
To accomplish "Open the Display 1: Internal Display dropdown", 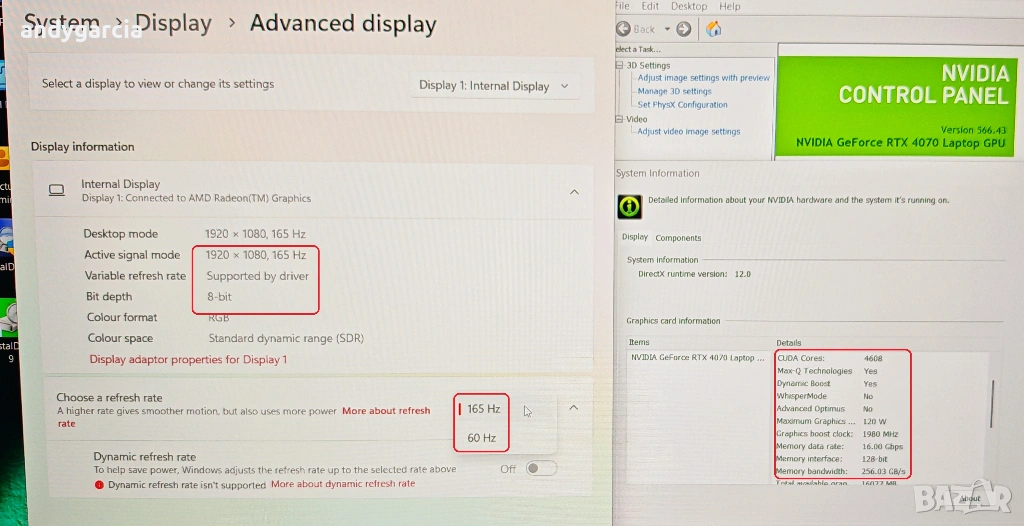I will click(494, 86).
